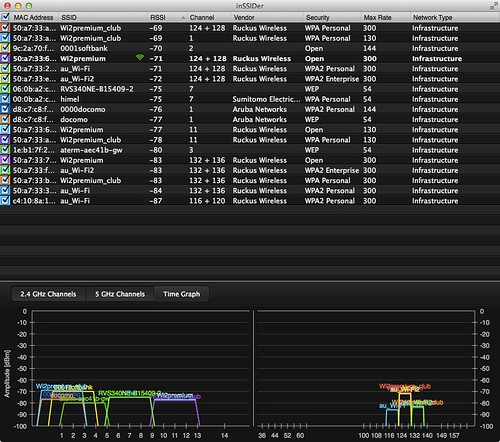Viewport: 500px width, 442px height.
Task: Click the SSID column header
Action: (69, 17)
